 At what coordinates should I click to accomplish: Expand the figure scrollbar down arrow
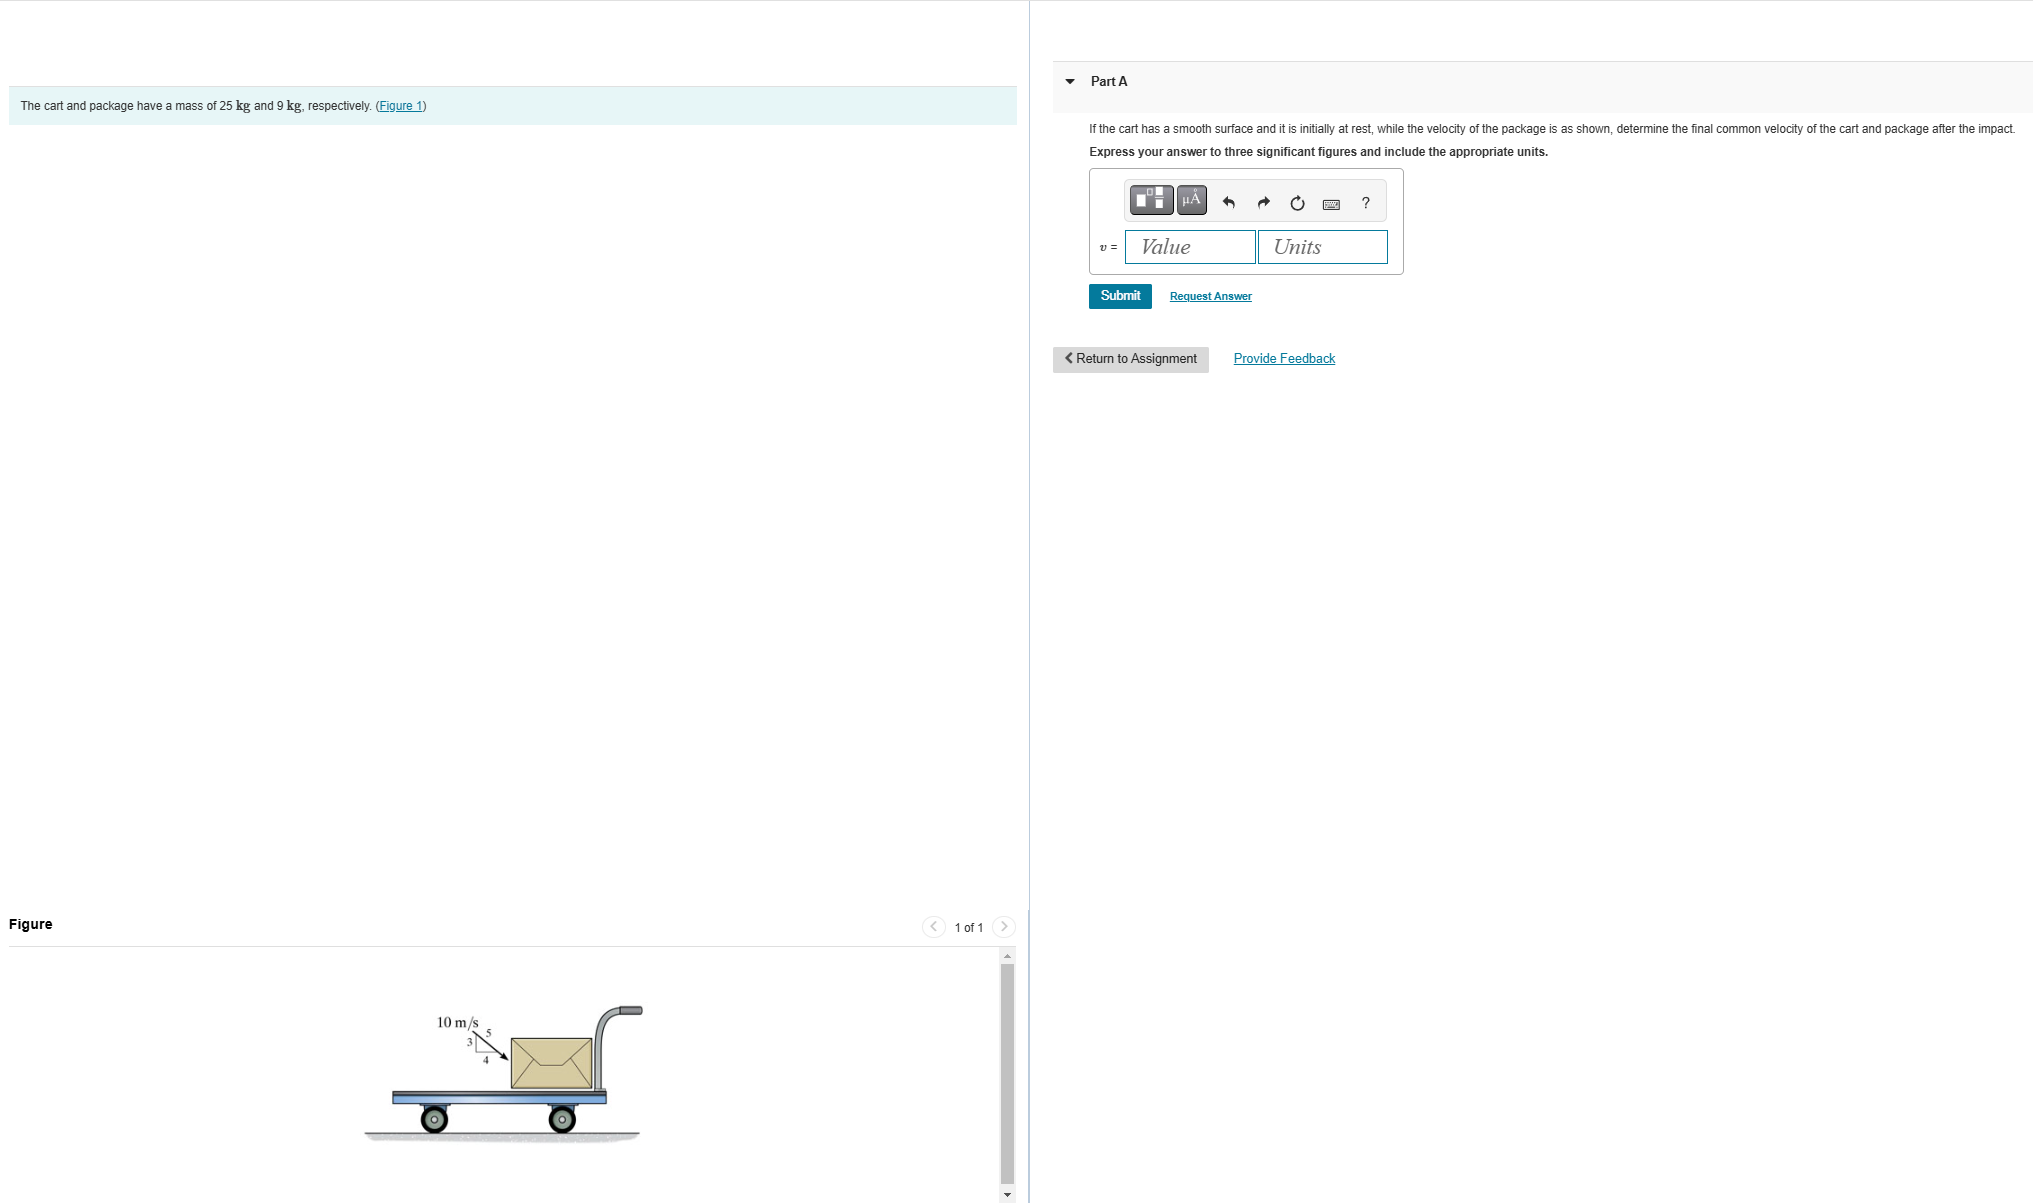(x=1006, y=1194)
